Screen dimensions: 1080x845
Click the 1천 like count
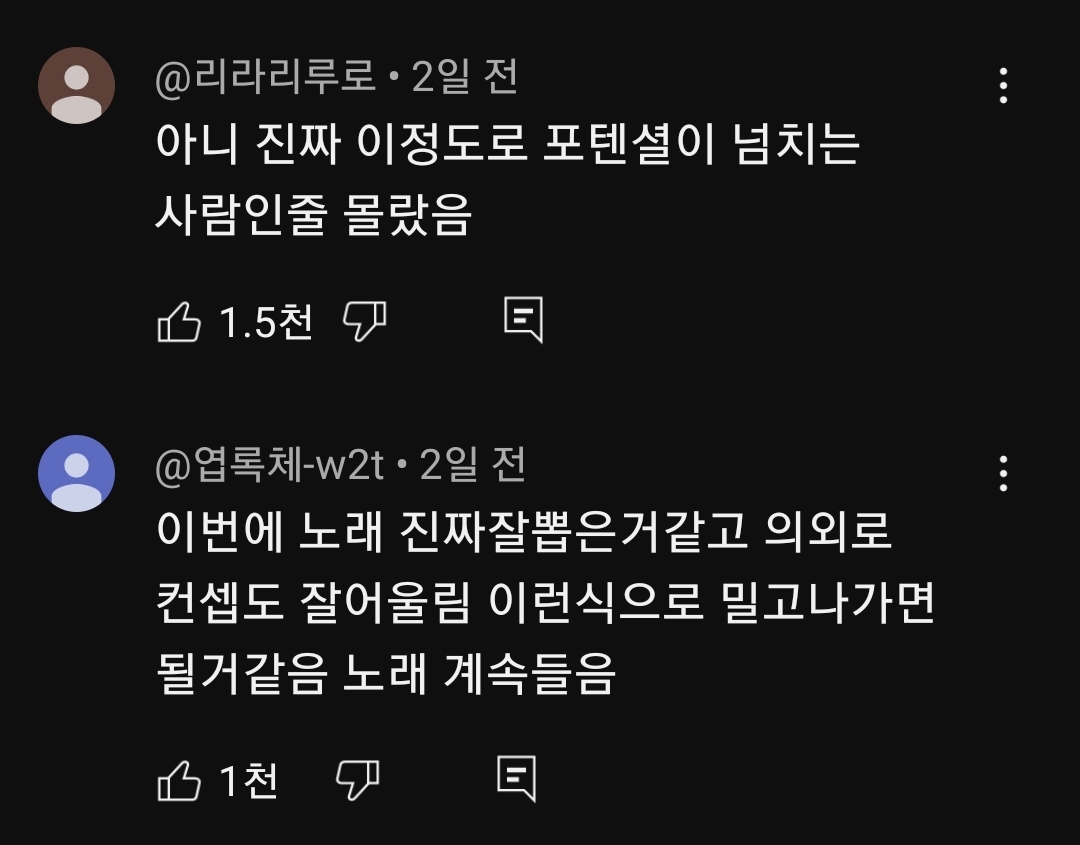click(x=248, y=781)
